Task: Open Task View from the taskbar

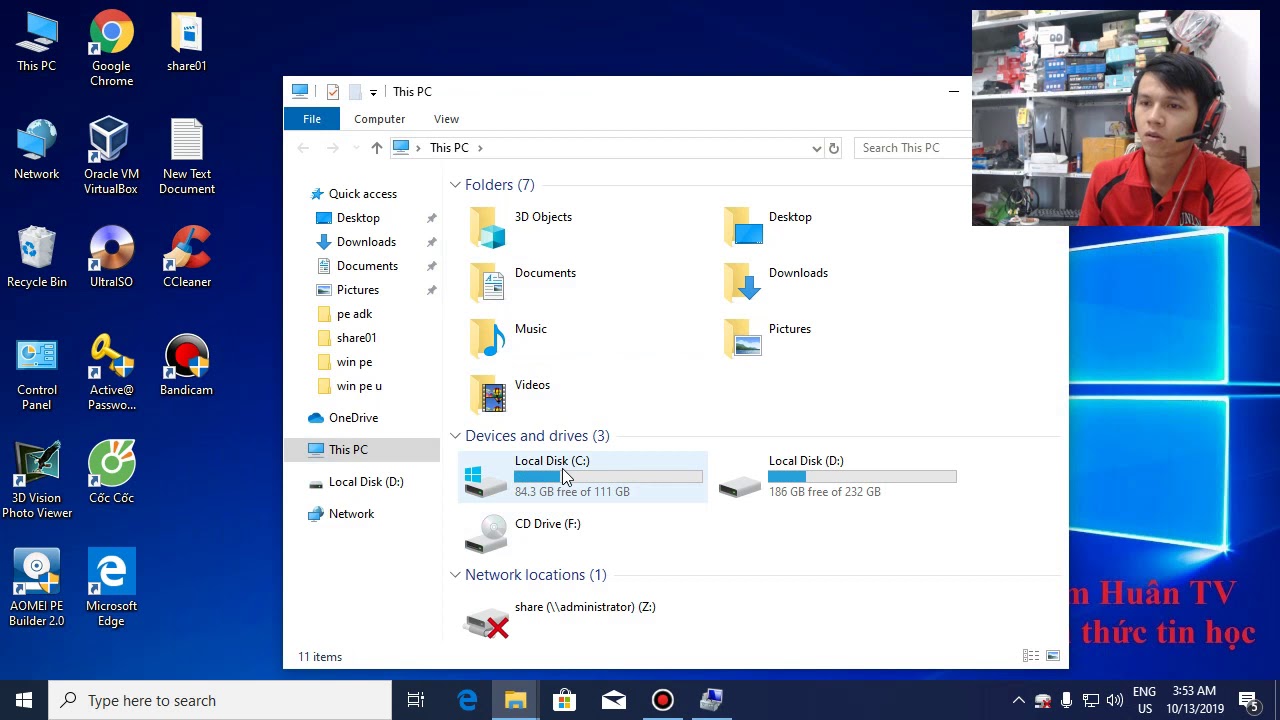Action: [x=416, y=700]
